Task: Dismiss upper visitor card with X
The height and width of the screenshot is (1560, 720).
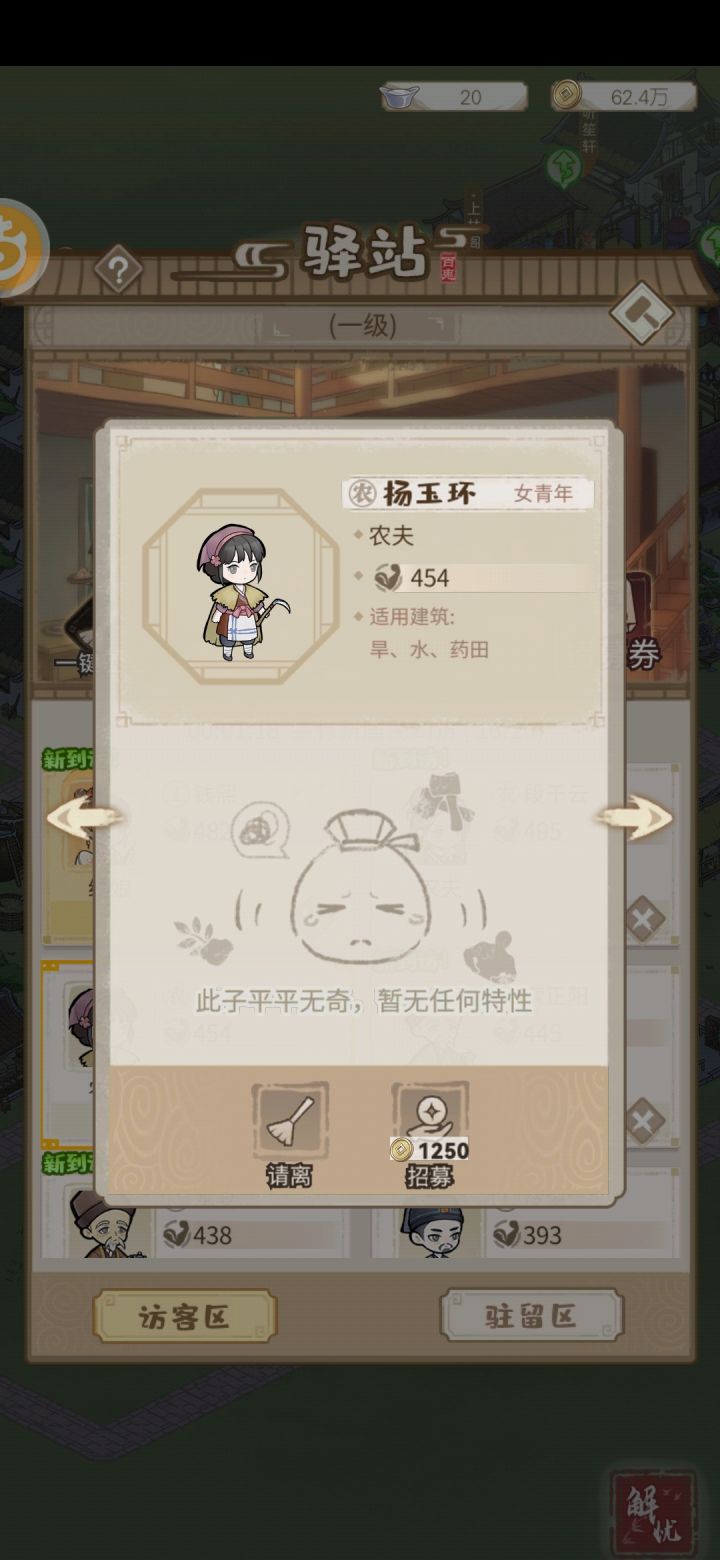Action: (x=644, y=919)
